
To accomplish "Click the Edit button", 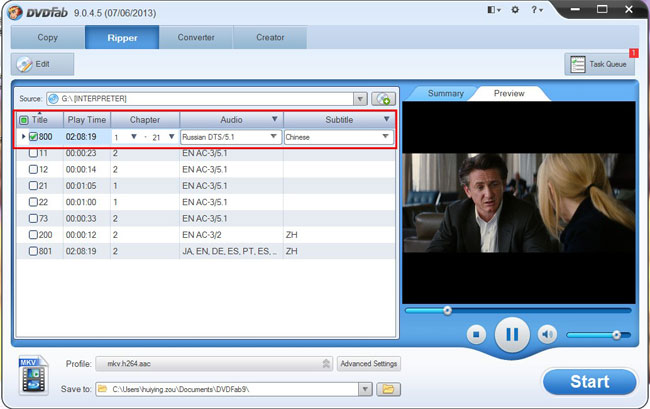I will pos(42,64).
